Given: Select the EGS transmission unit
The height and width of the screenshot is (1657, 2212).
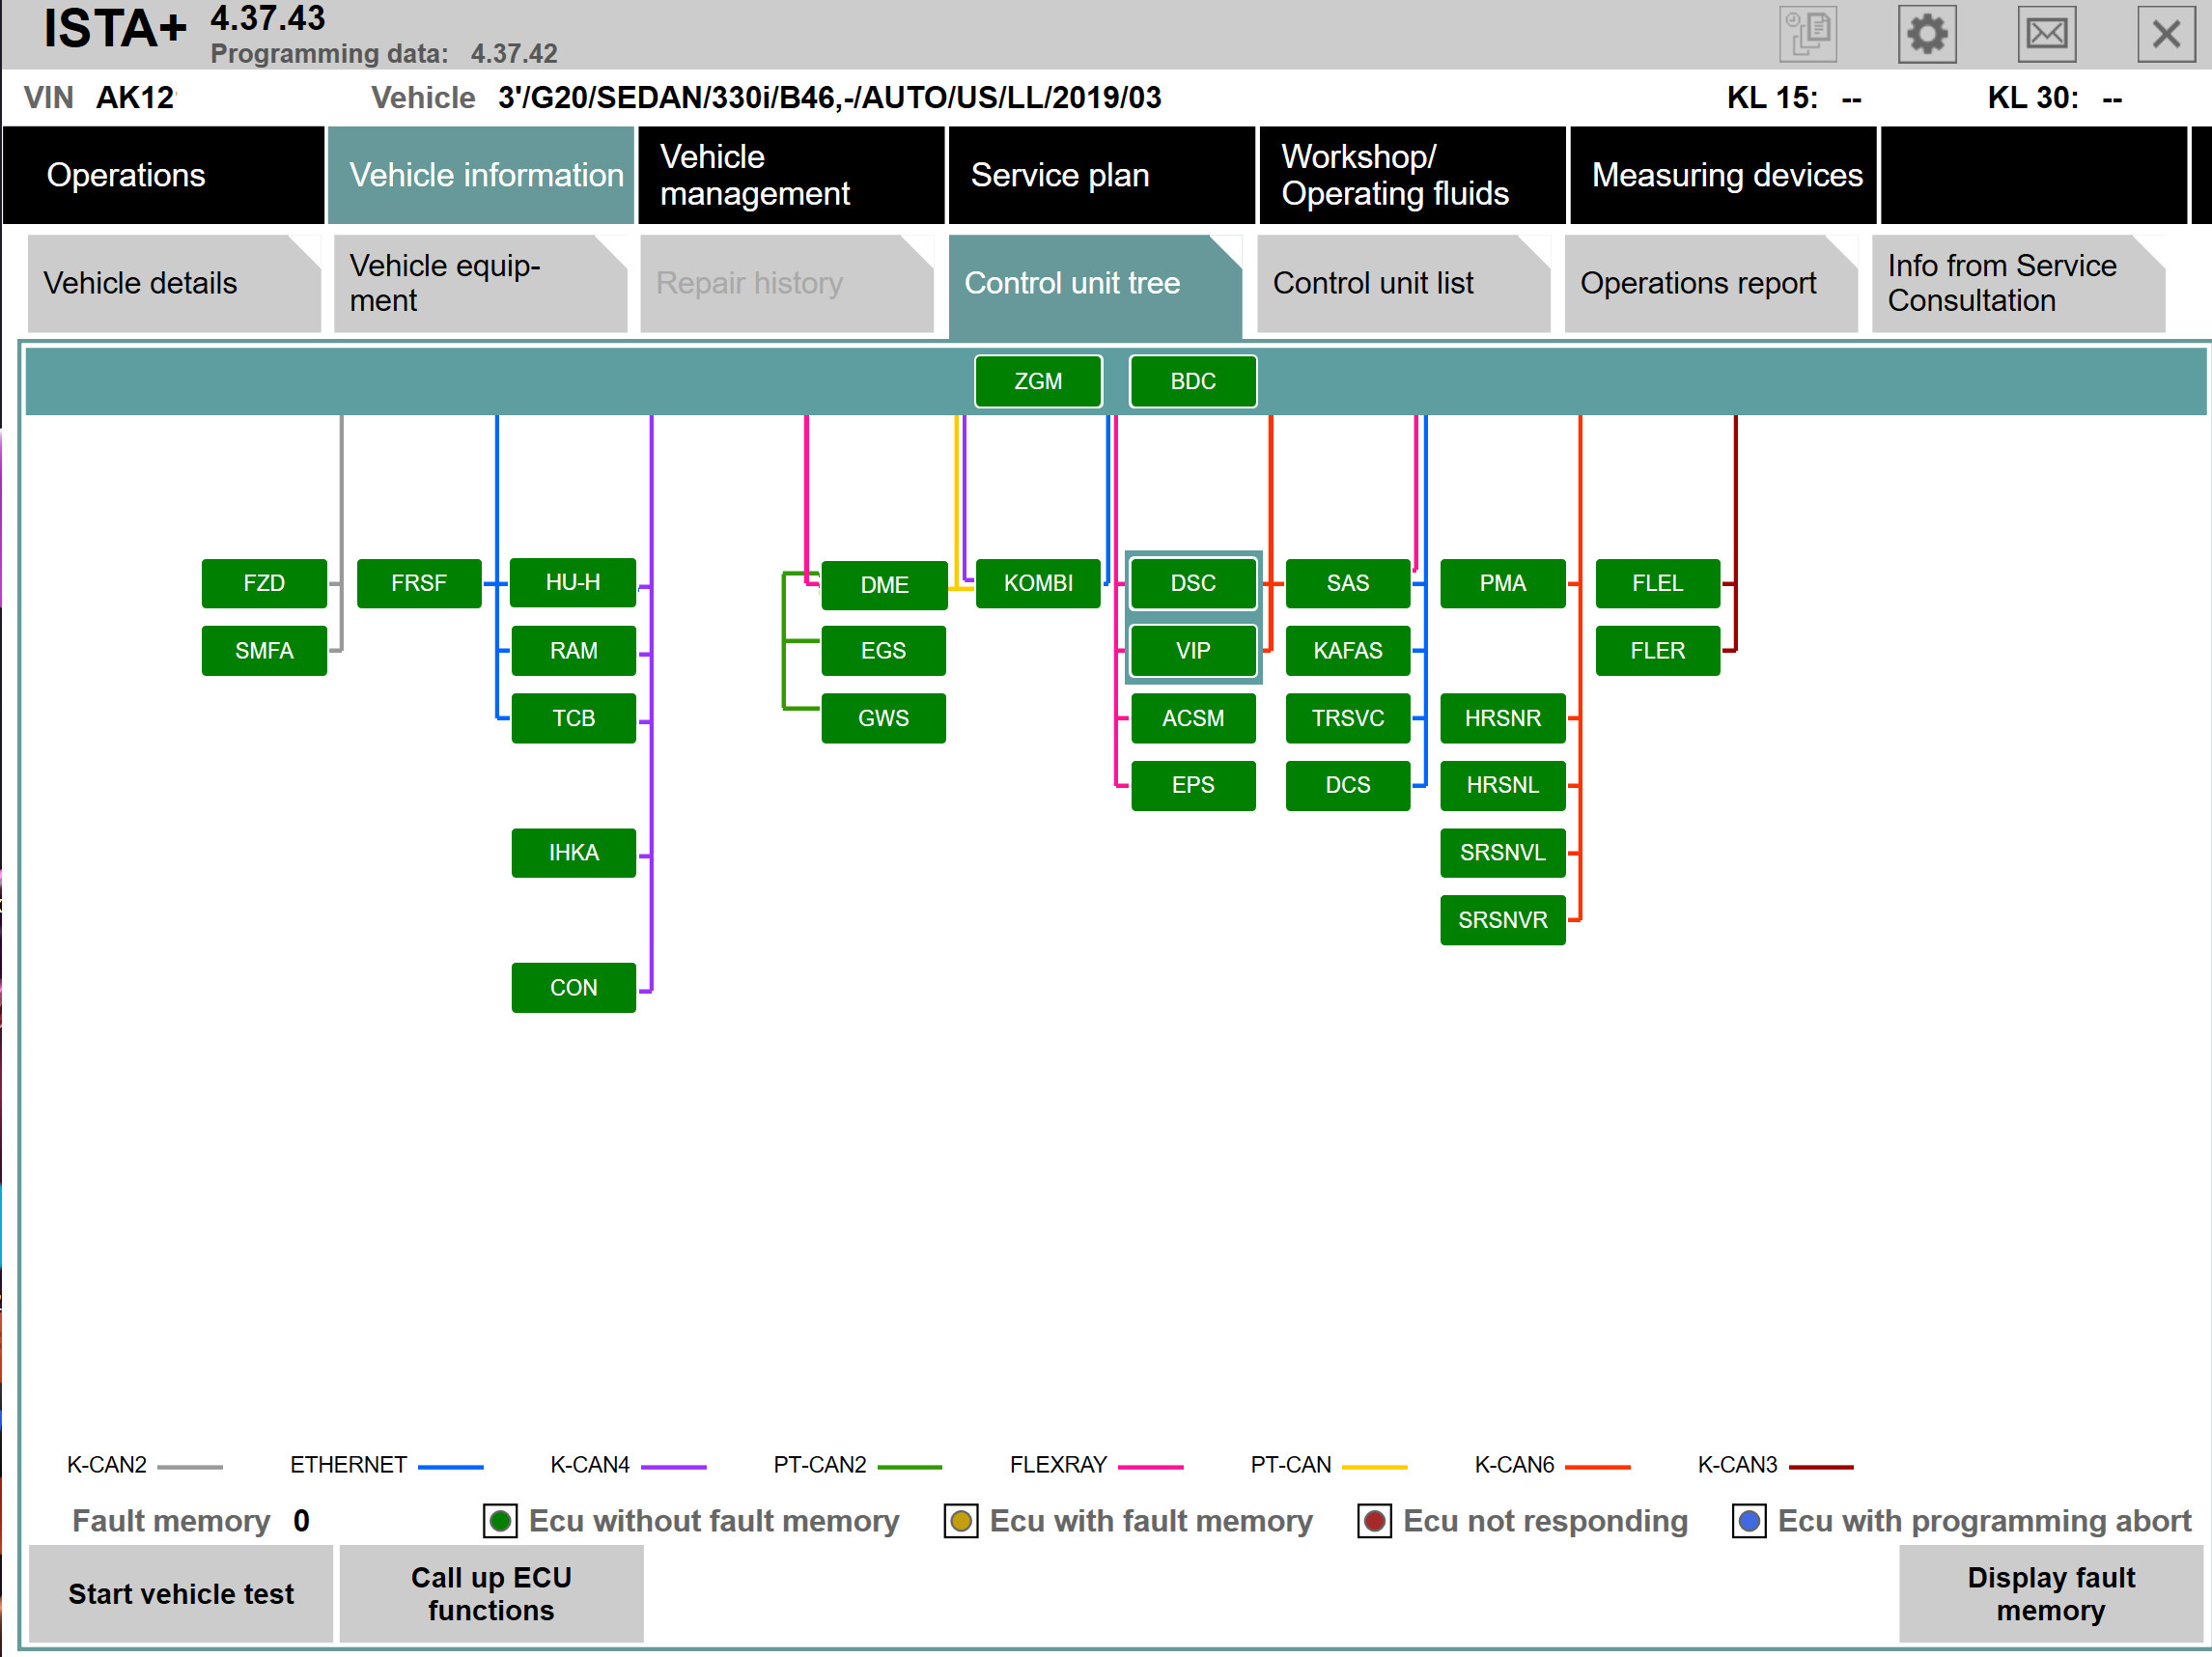Looking at the screenshot, I should [884, 651].
